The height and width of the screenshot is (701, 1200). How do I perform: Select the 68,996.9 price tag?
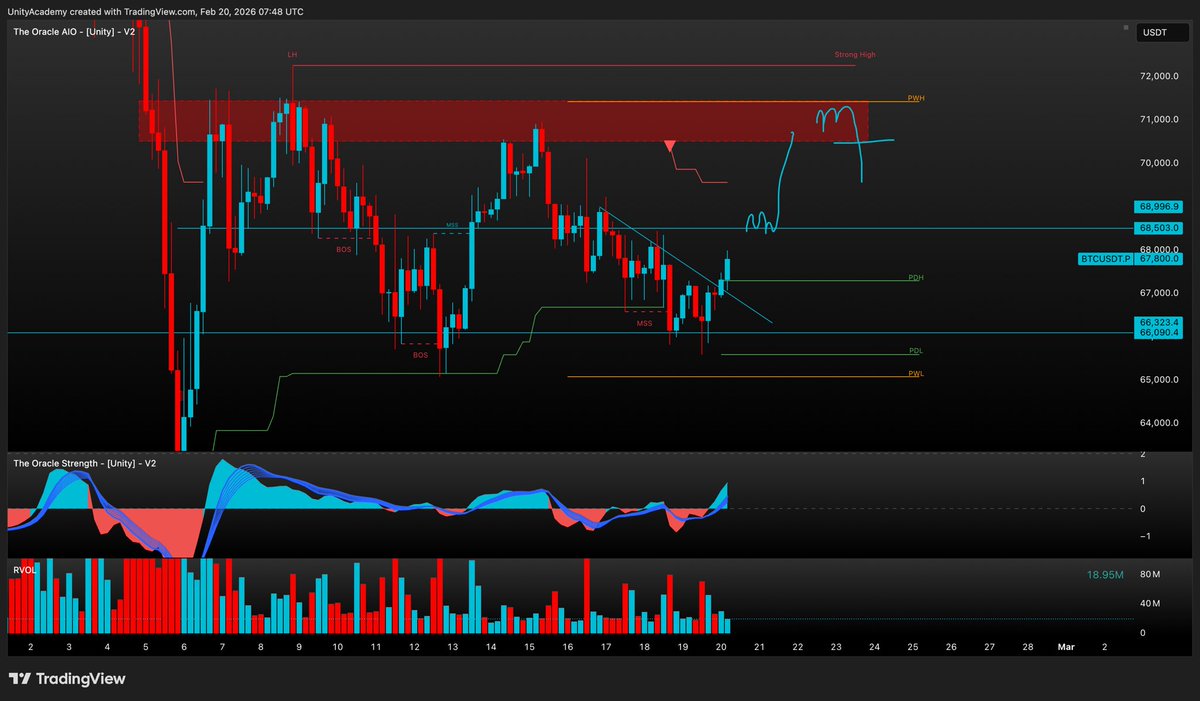(x=1158, y=206)
